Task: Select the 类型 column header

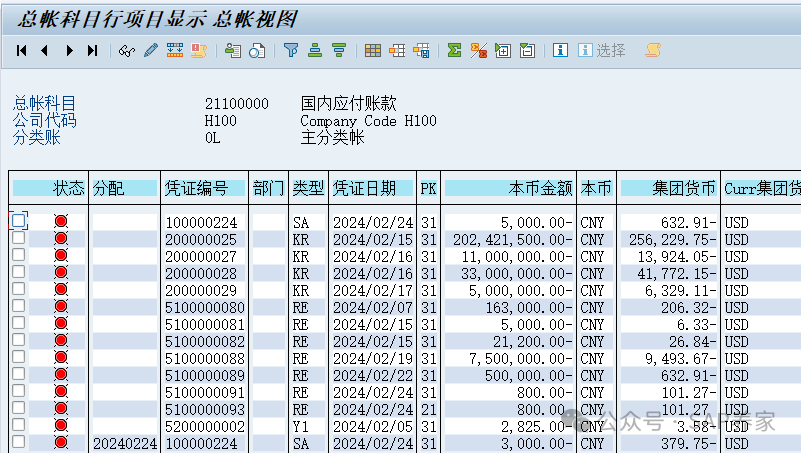Action: [x=308, y=188]
